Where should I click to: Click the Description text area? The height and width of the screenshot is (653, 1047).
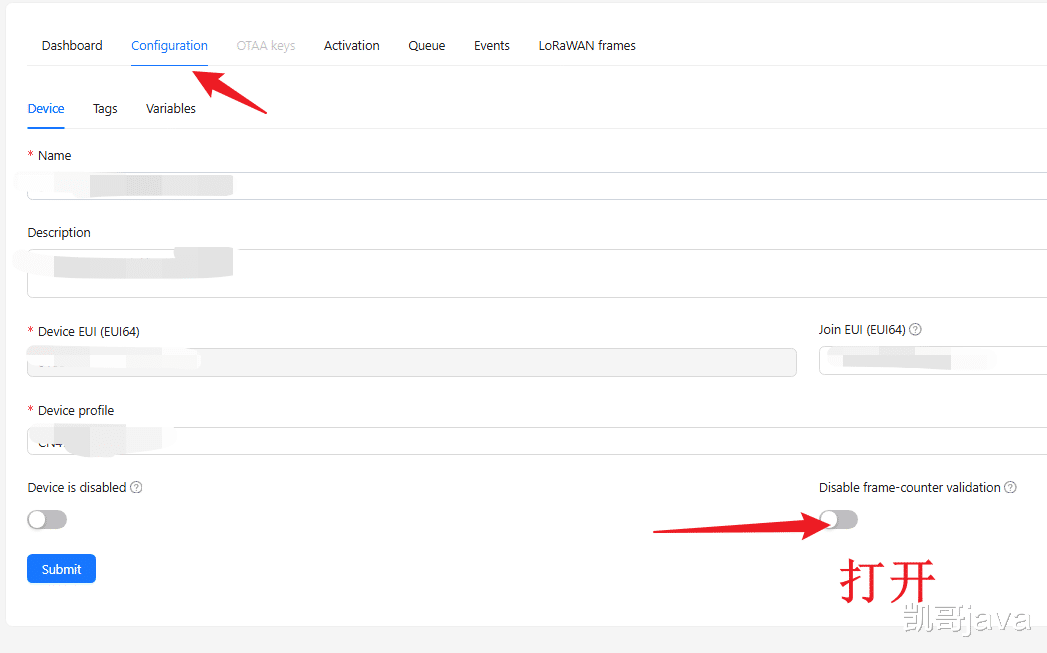tap(537, 273)
